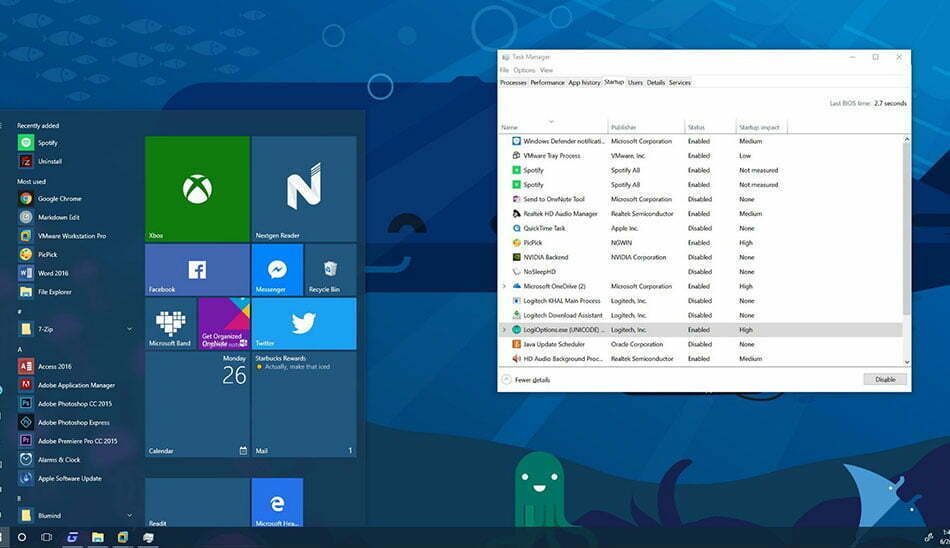The height and width of the screenshot is (548, 950).
Task: Select the Java Update Scheduler row
Action: point(700,344)
